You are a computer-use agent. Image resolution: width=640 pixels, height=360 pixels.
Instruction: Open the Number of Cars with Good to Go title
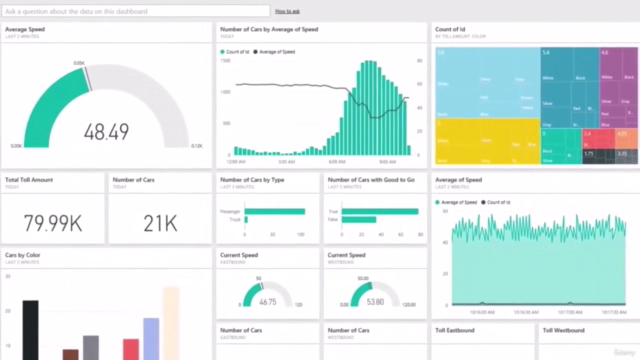point(371,180)
